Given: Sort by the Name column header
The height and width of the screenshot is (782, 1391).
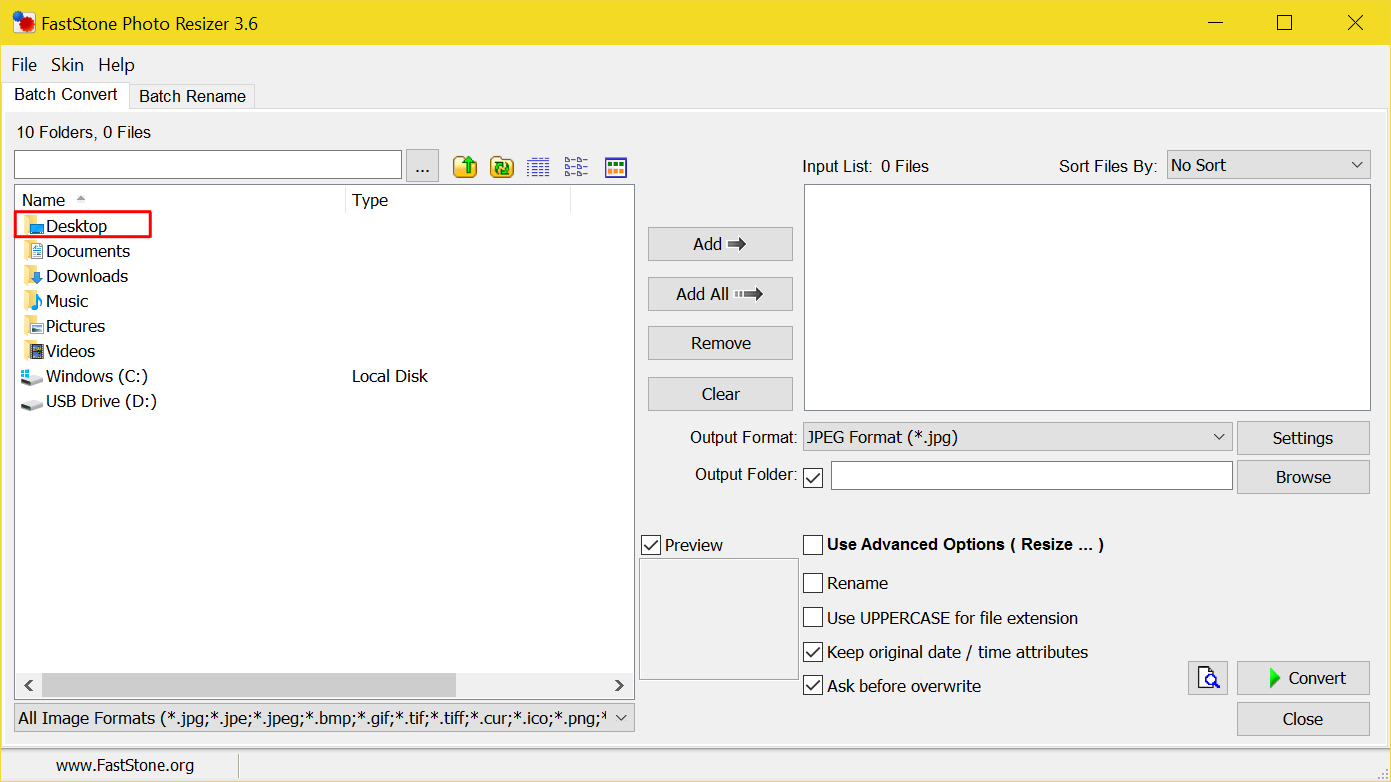Looking at the screenshot, I should click(x=180, y=200).
